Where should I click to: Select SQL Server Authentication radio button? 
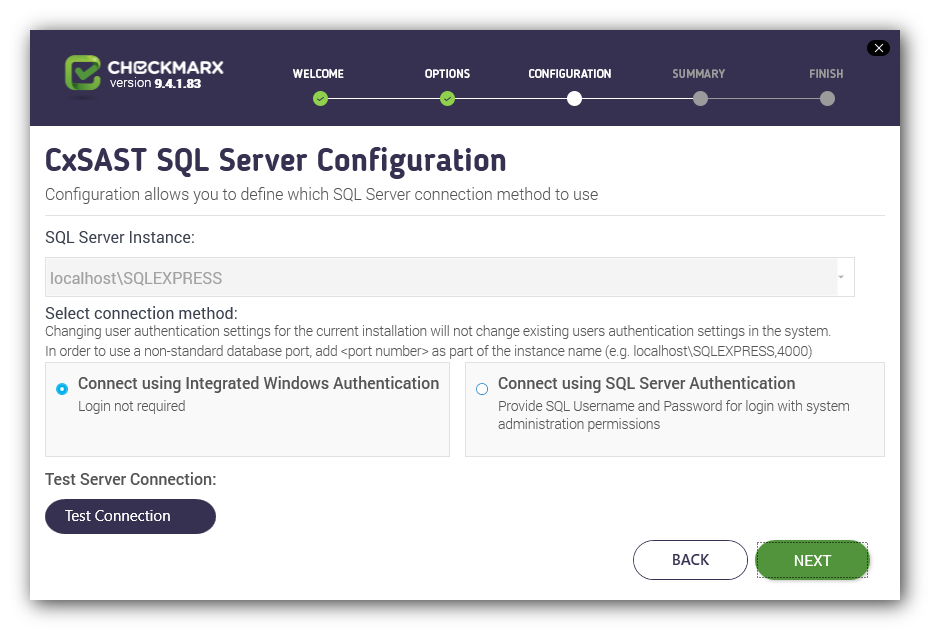[482, 389]
